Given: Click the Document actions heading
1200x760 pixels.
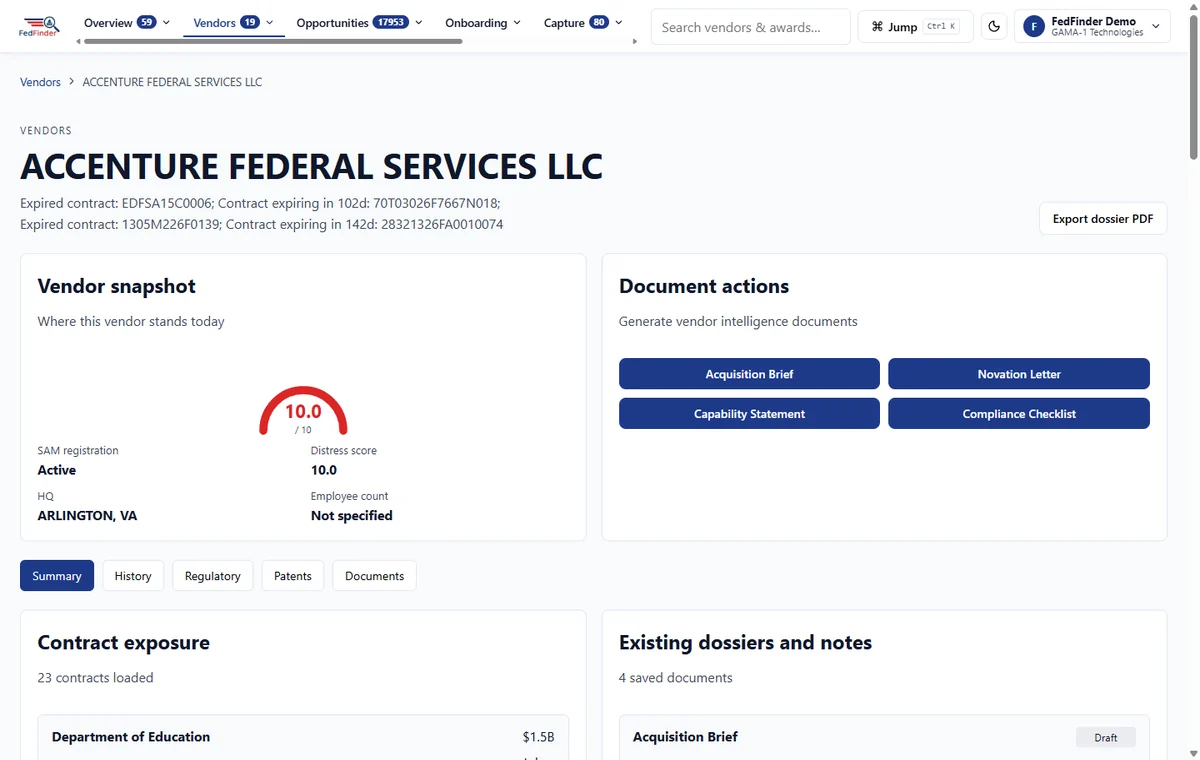Looking at the screenshot, I should coord(704,286).
